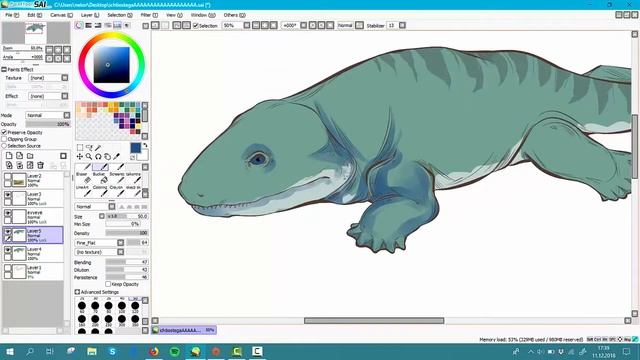The height and width of the screenshot is (360, 640).
Task: Show the RGB slider panel
Action: point(89,25)
